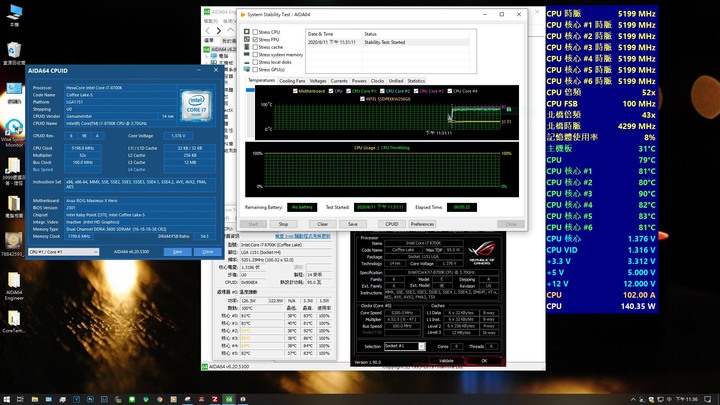Image resolution: width=720 pixels, height=405 pixels.
Task: Open the Recycle Bin desktop icon
Action: [x=14, y=54]
